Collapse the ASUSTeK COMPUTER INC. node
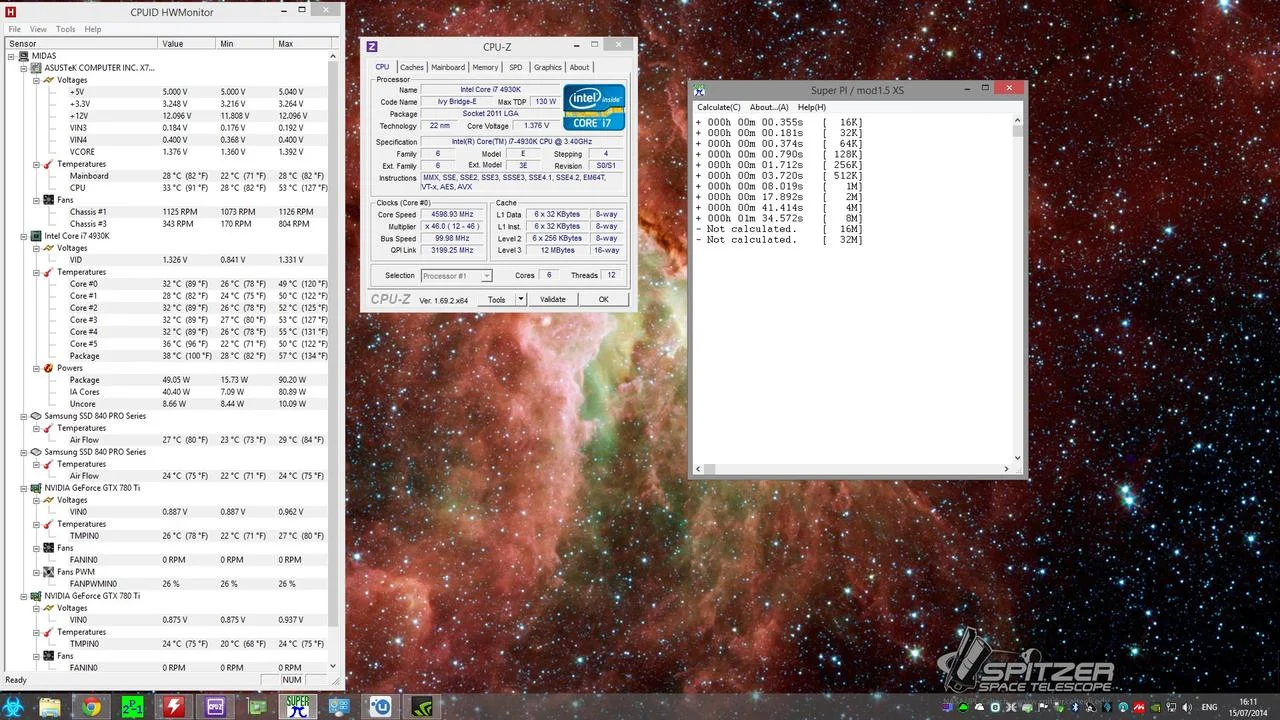Screen dimensions: 1280x720 click(x=24, y=68)
